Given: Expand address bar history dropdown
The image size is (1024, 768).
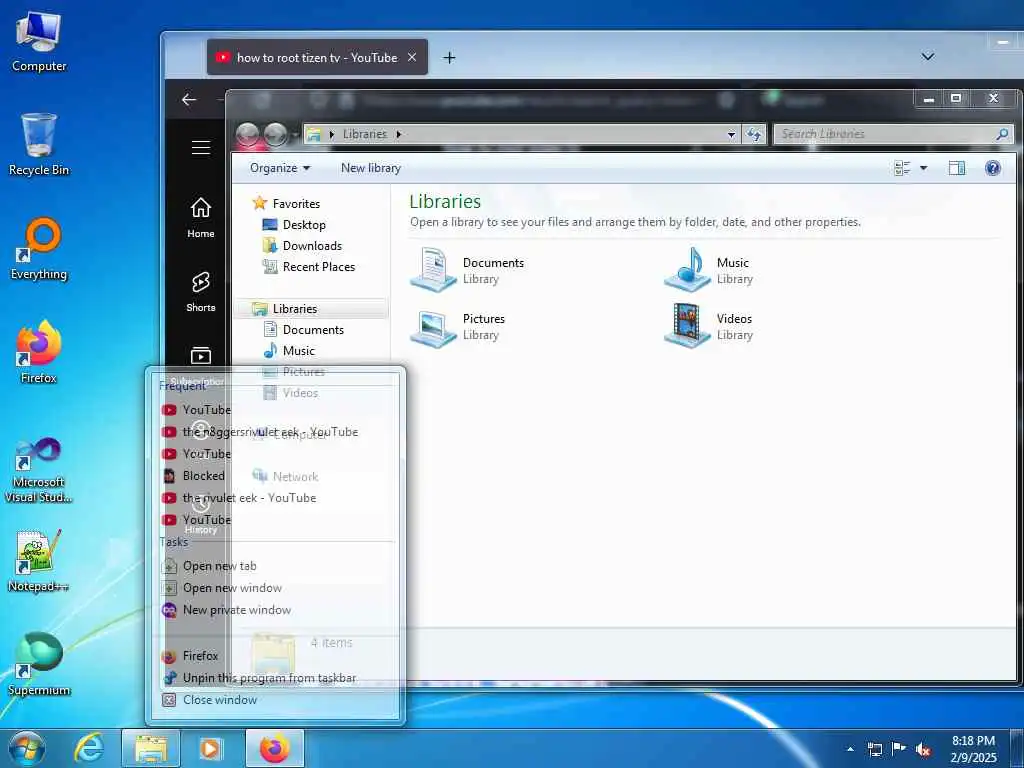Looking at the screenshot, I should click(731, 134).
